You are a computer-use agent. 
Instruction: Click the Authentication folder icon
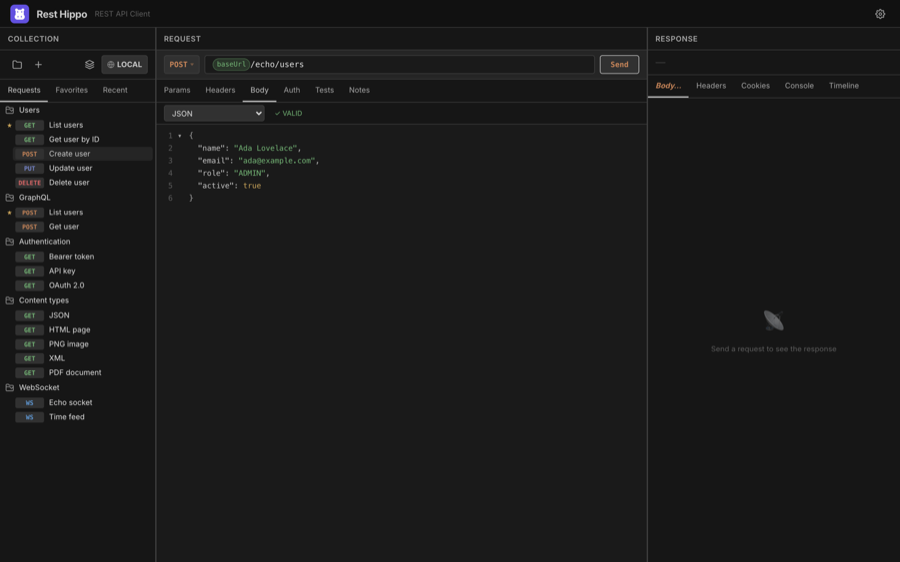tap(10, 242)
